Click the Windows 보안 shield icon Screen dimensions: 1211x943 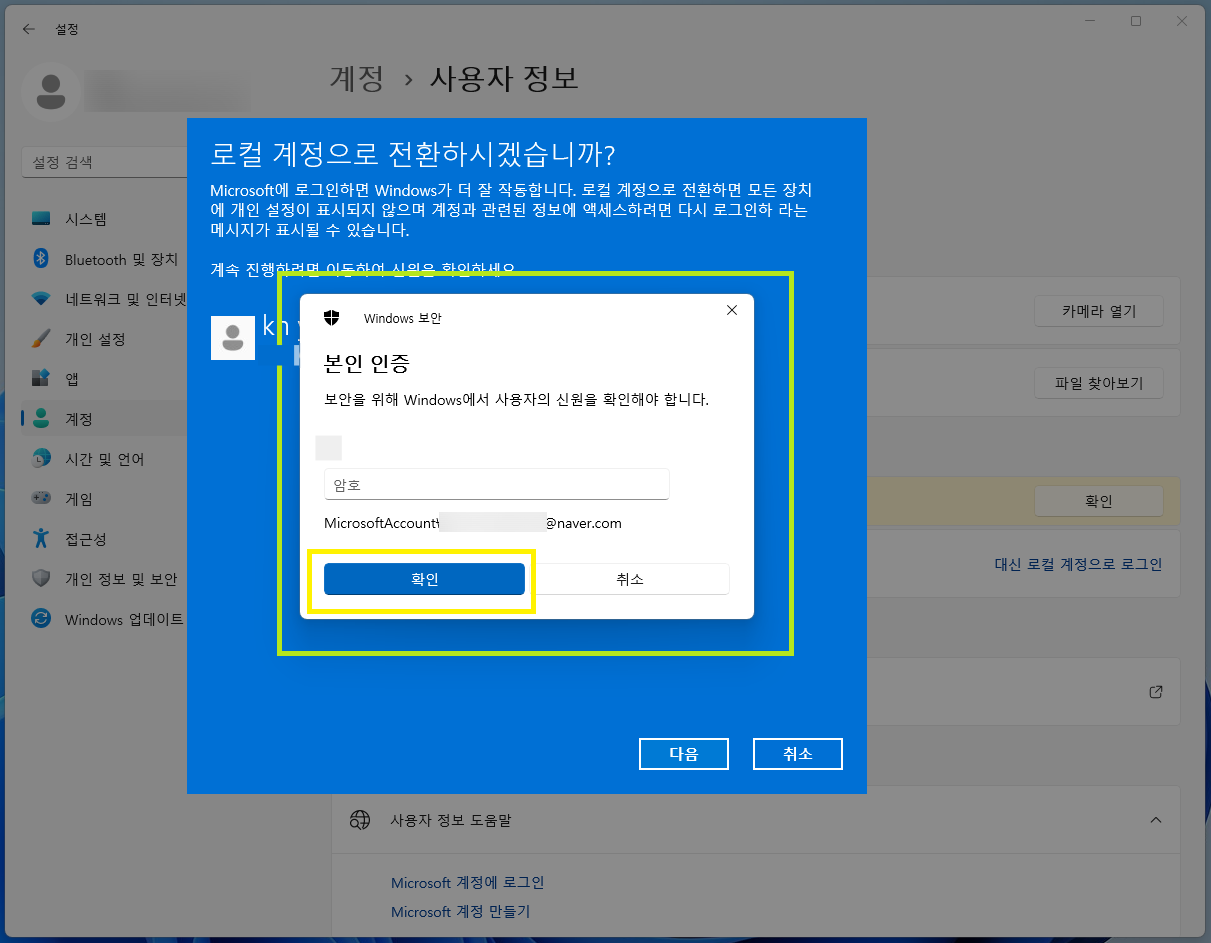pyautogui.click(x=332, y=318)
